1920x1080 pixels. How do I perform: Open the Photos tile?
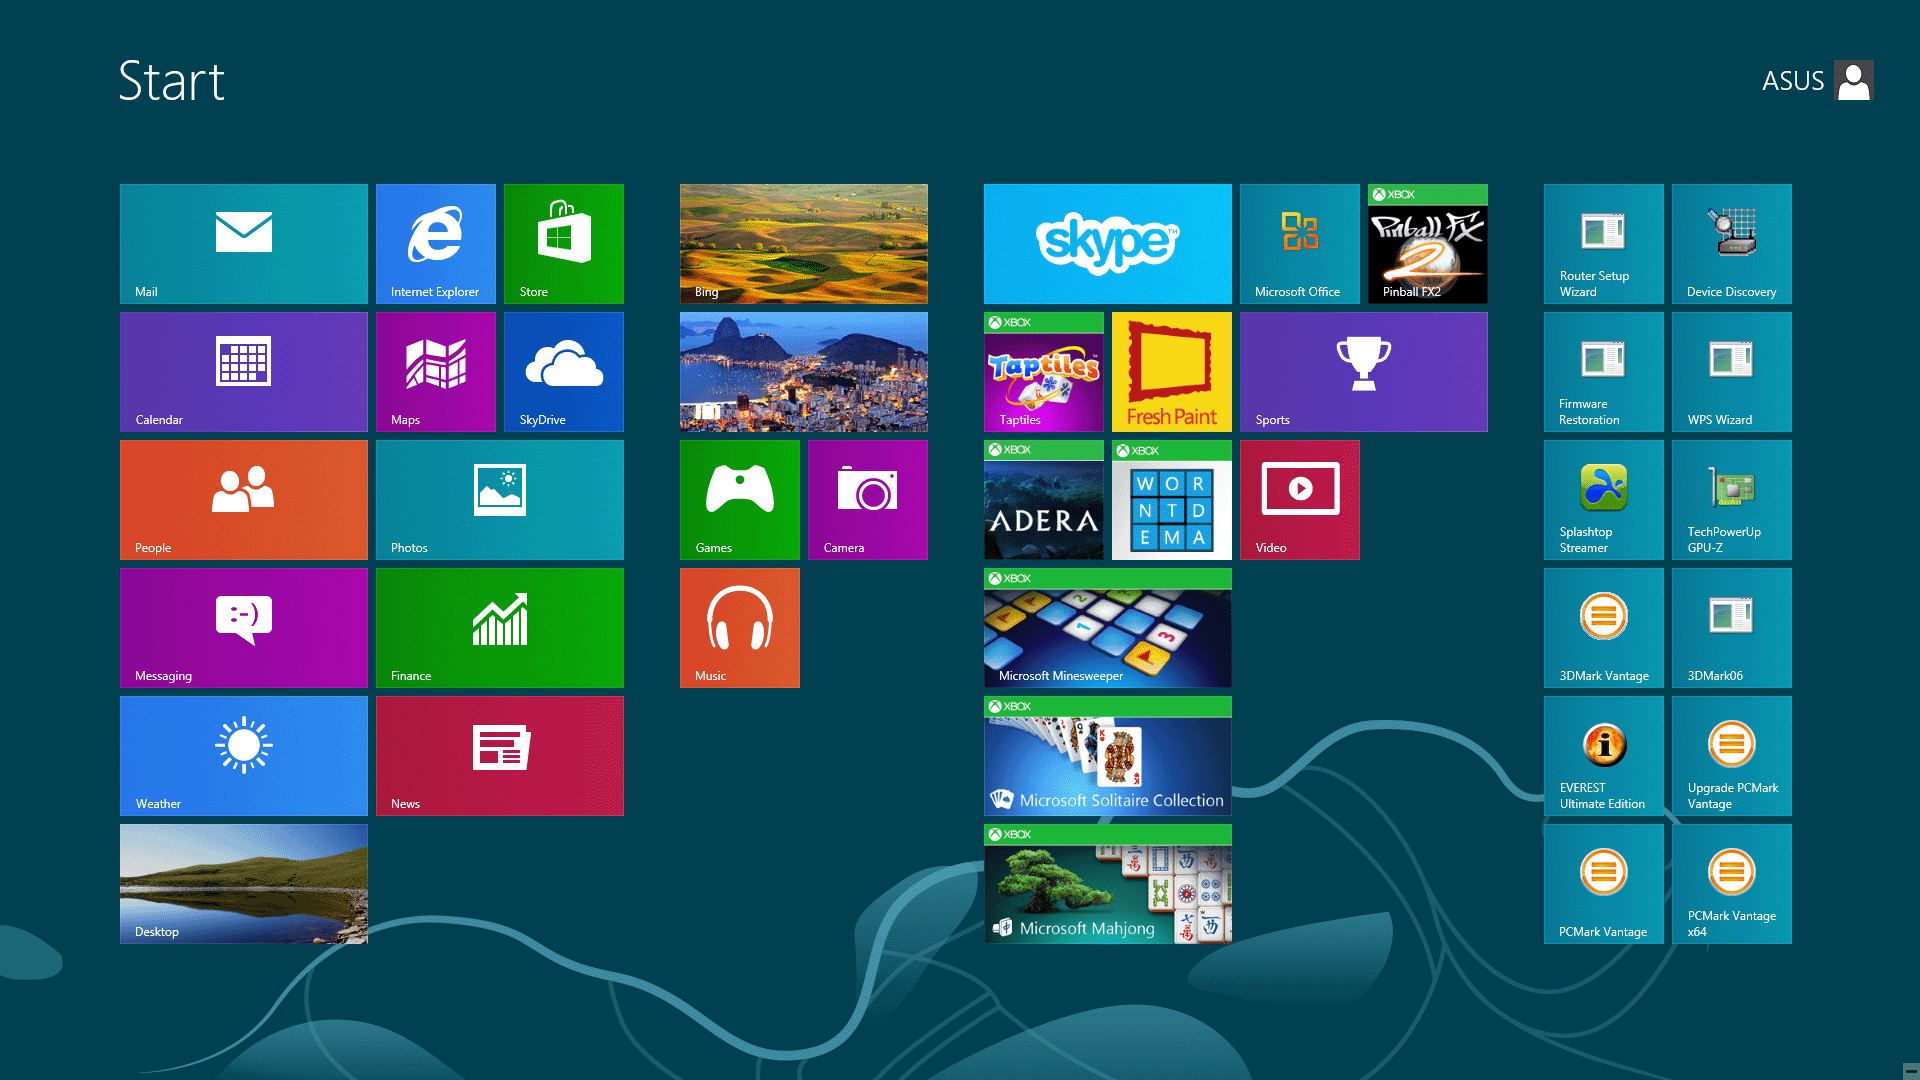point(500,500)
